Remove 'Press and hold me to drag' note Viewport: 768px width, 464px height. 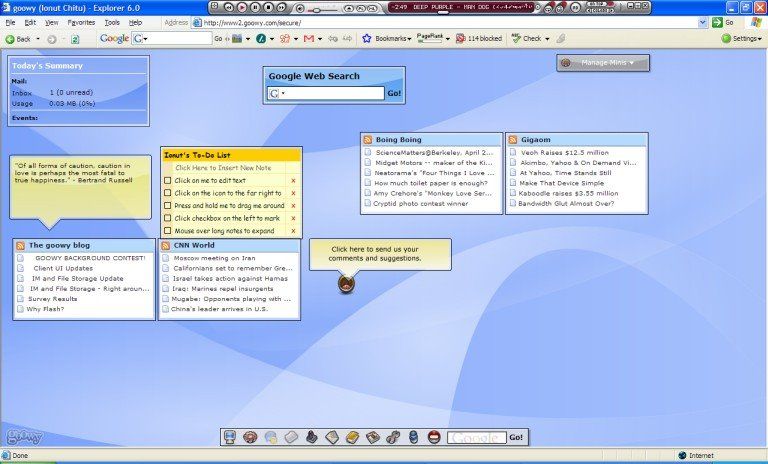pos(293,206)
